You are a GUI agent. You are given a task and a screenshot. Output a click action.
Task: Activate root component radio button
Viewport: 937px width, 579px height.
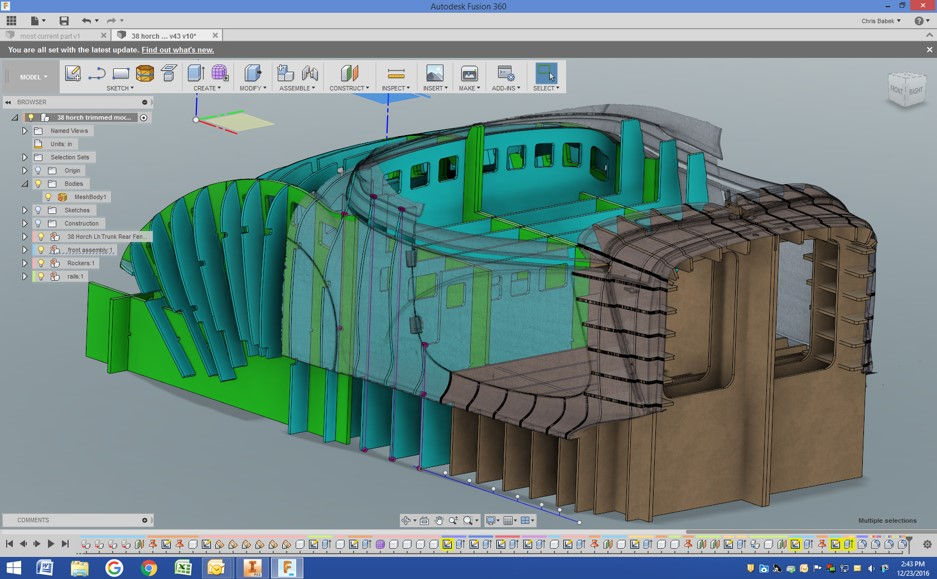click(x=143, y=118)
